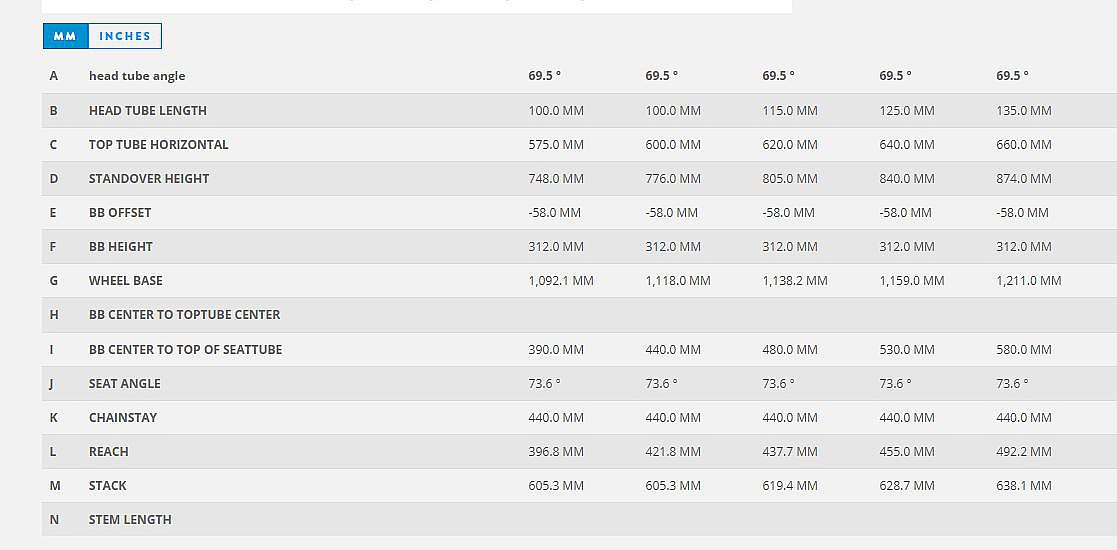Select the REACH row label
The image size is (1117, 550).
coord(109,452)
